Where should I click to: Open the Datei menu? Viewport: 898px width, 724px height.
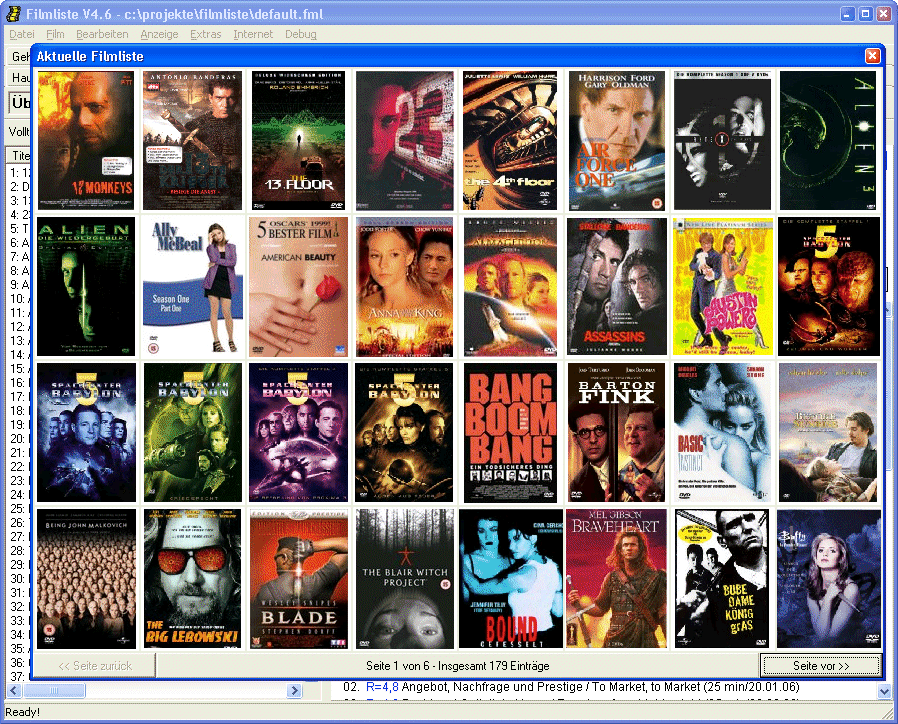pos(22,34)
